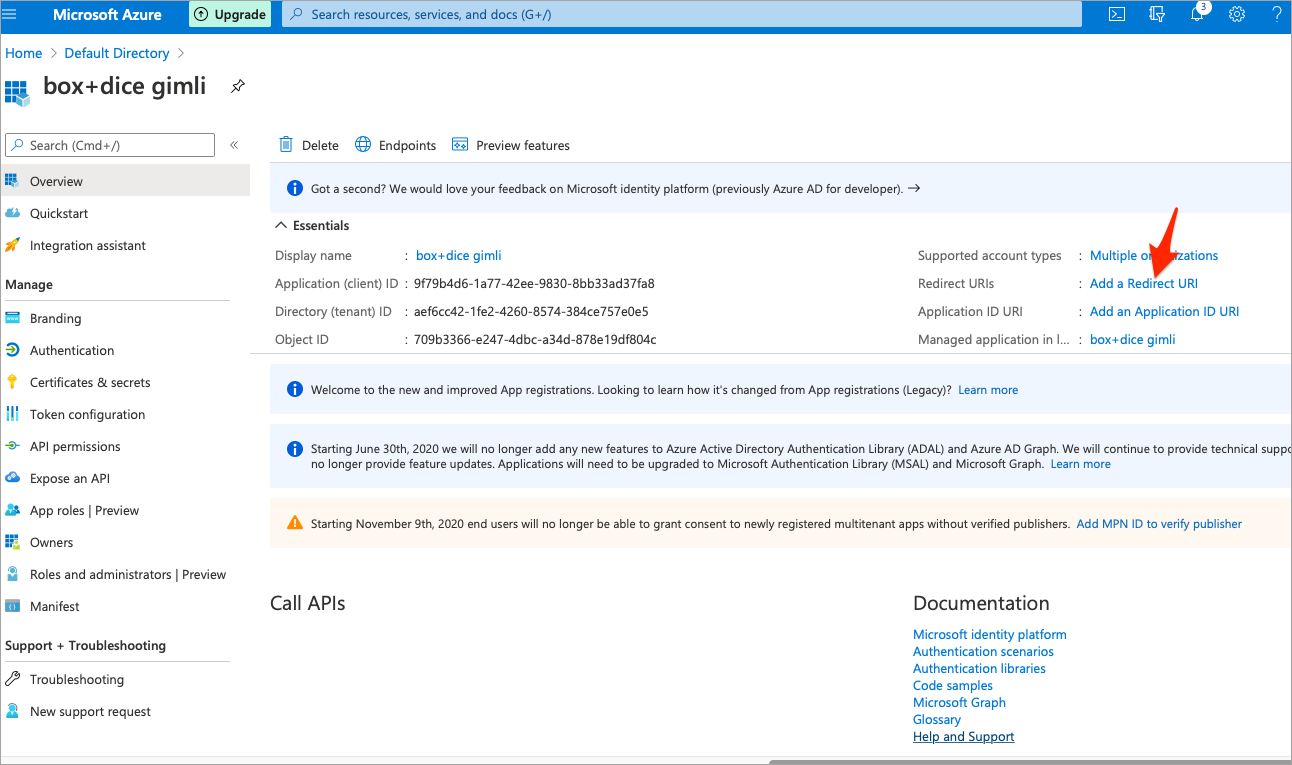The height and width of the screenshot is (765, 1292).
Task: Open the Microsoft Graph documentation link
Action: pyautogui.click(x=959, y=703)
